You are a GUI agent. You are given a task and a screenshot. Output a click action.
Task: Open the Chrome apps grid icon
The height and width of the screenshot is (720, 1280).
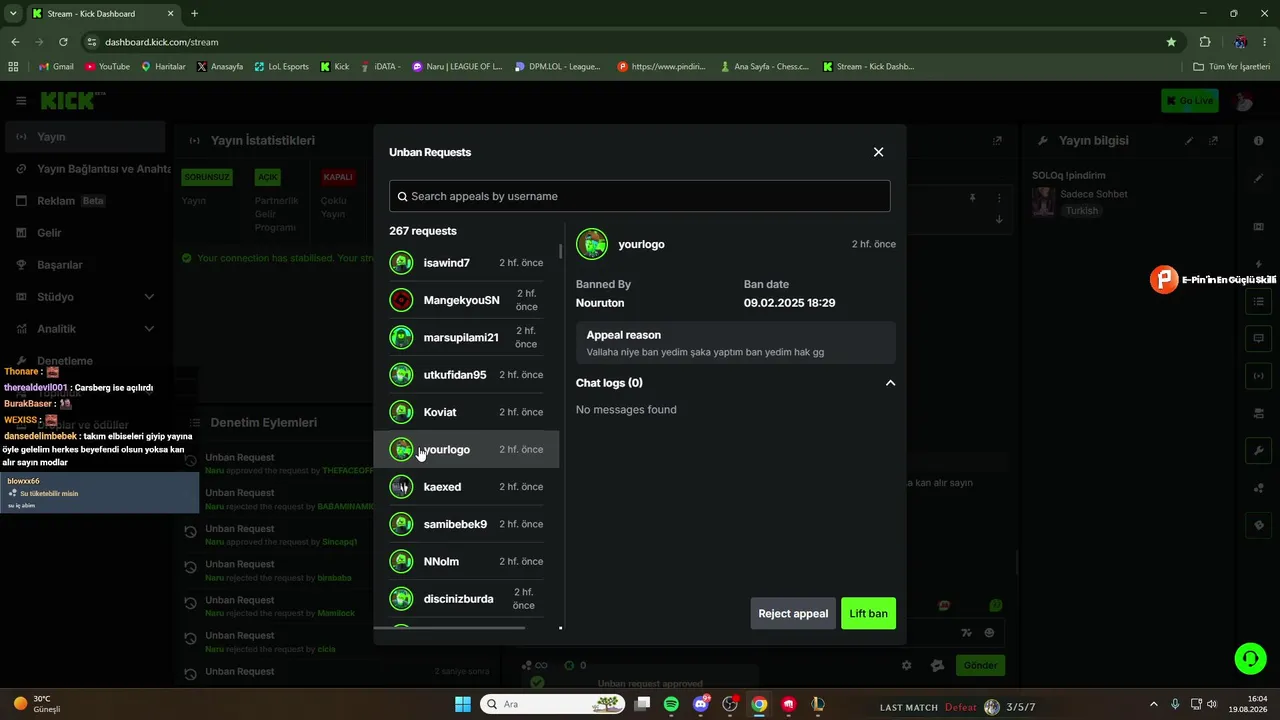pos(13,67)
